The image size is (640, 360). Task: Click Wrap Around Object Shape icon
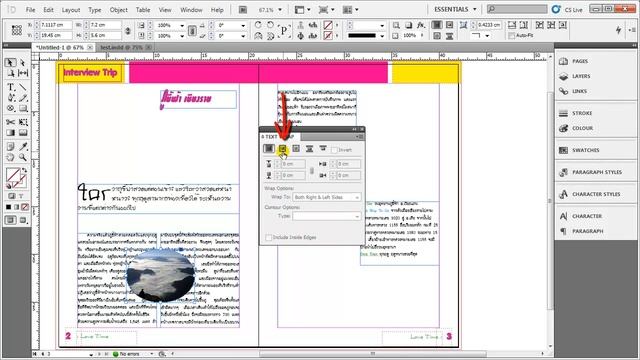tap(296, 149)
